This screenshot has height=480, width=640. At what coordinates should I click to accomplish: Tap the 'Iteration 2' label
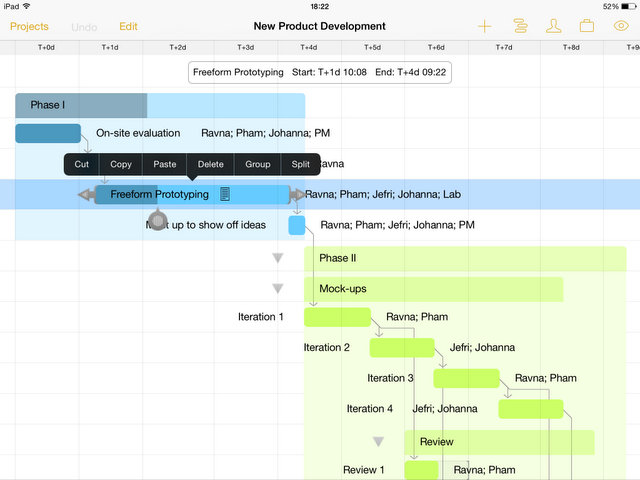(327, 347)
